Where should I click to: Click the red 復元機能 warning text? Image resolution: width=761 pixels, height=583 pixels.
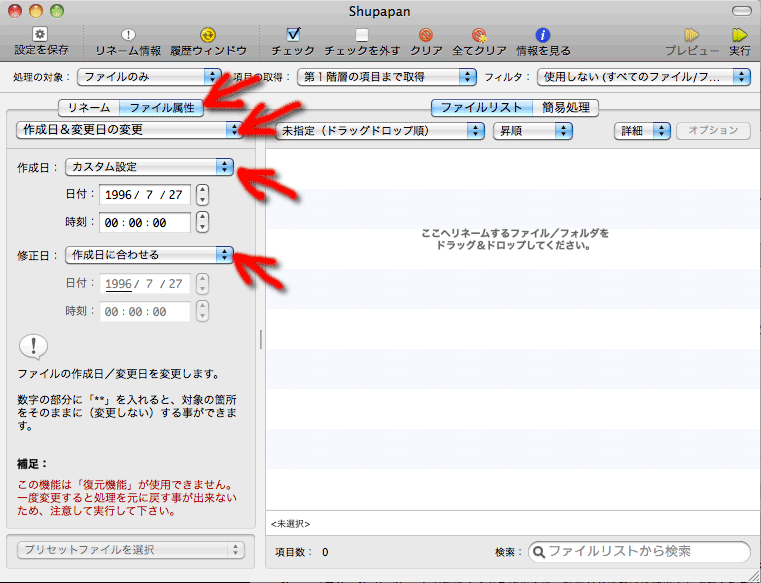(x=127, y=498)
